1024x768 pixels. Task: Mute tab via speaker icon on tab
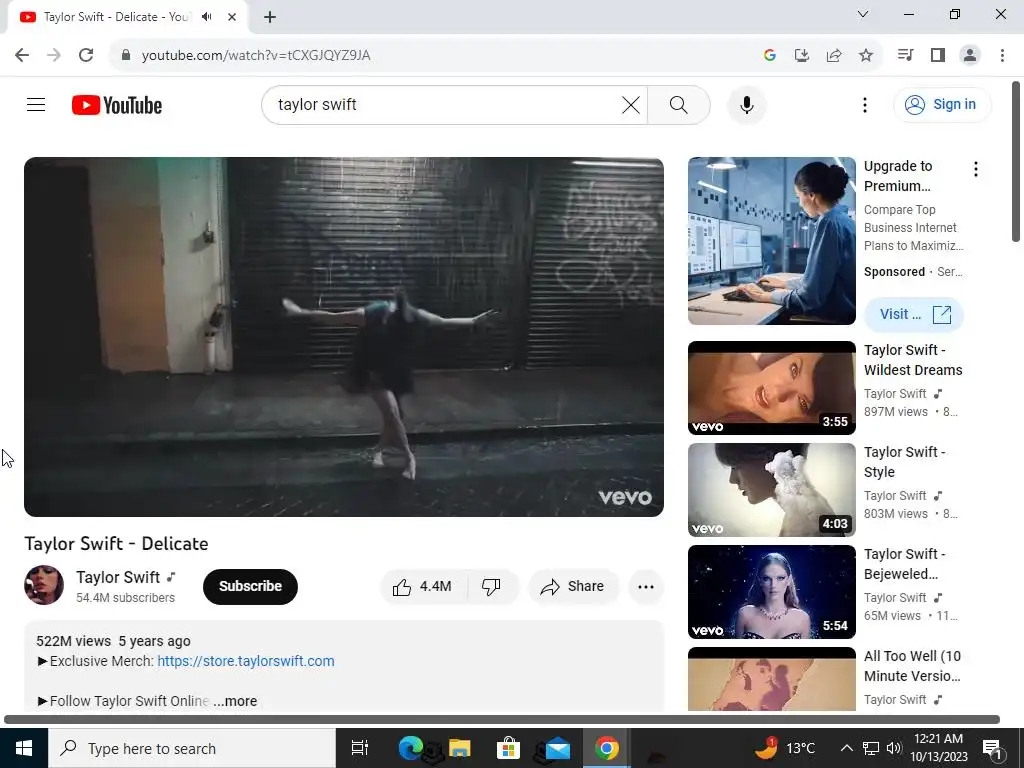(207, 17)
